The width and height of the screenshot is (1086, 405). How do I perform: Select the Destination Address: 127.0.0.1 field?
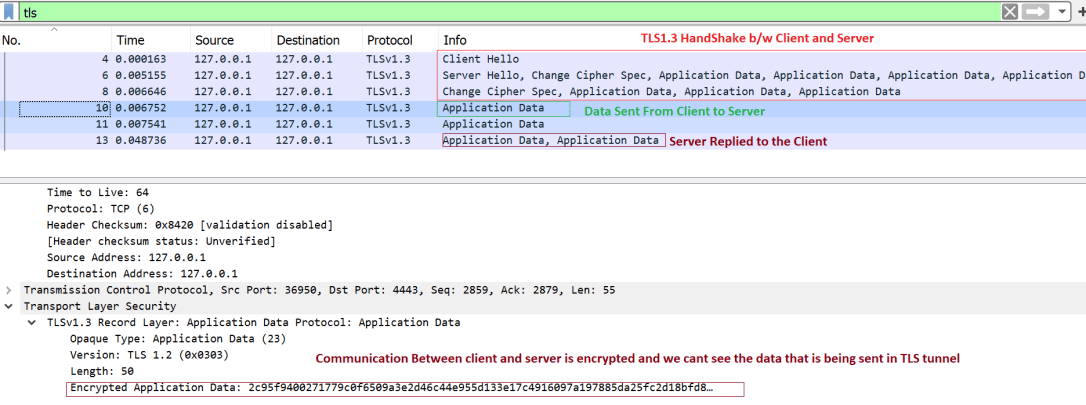point(142,273)
